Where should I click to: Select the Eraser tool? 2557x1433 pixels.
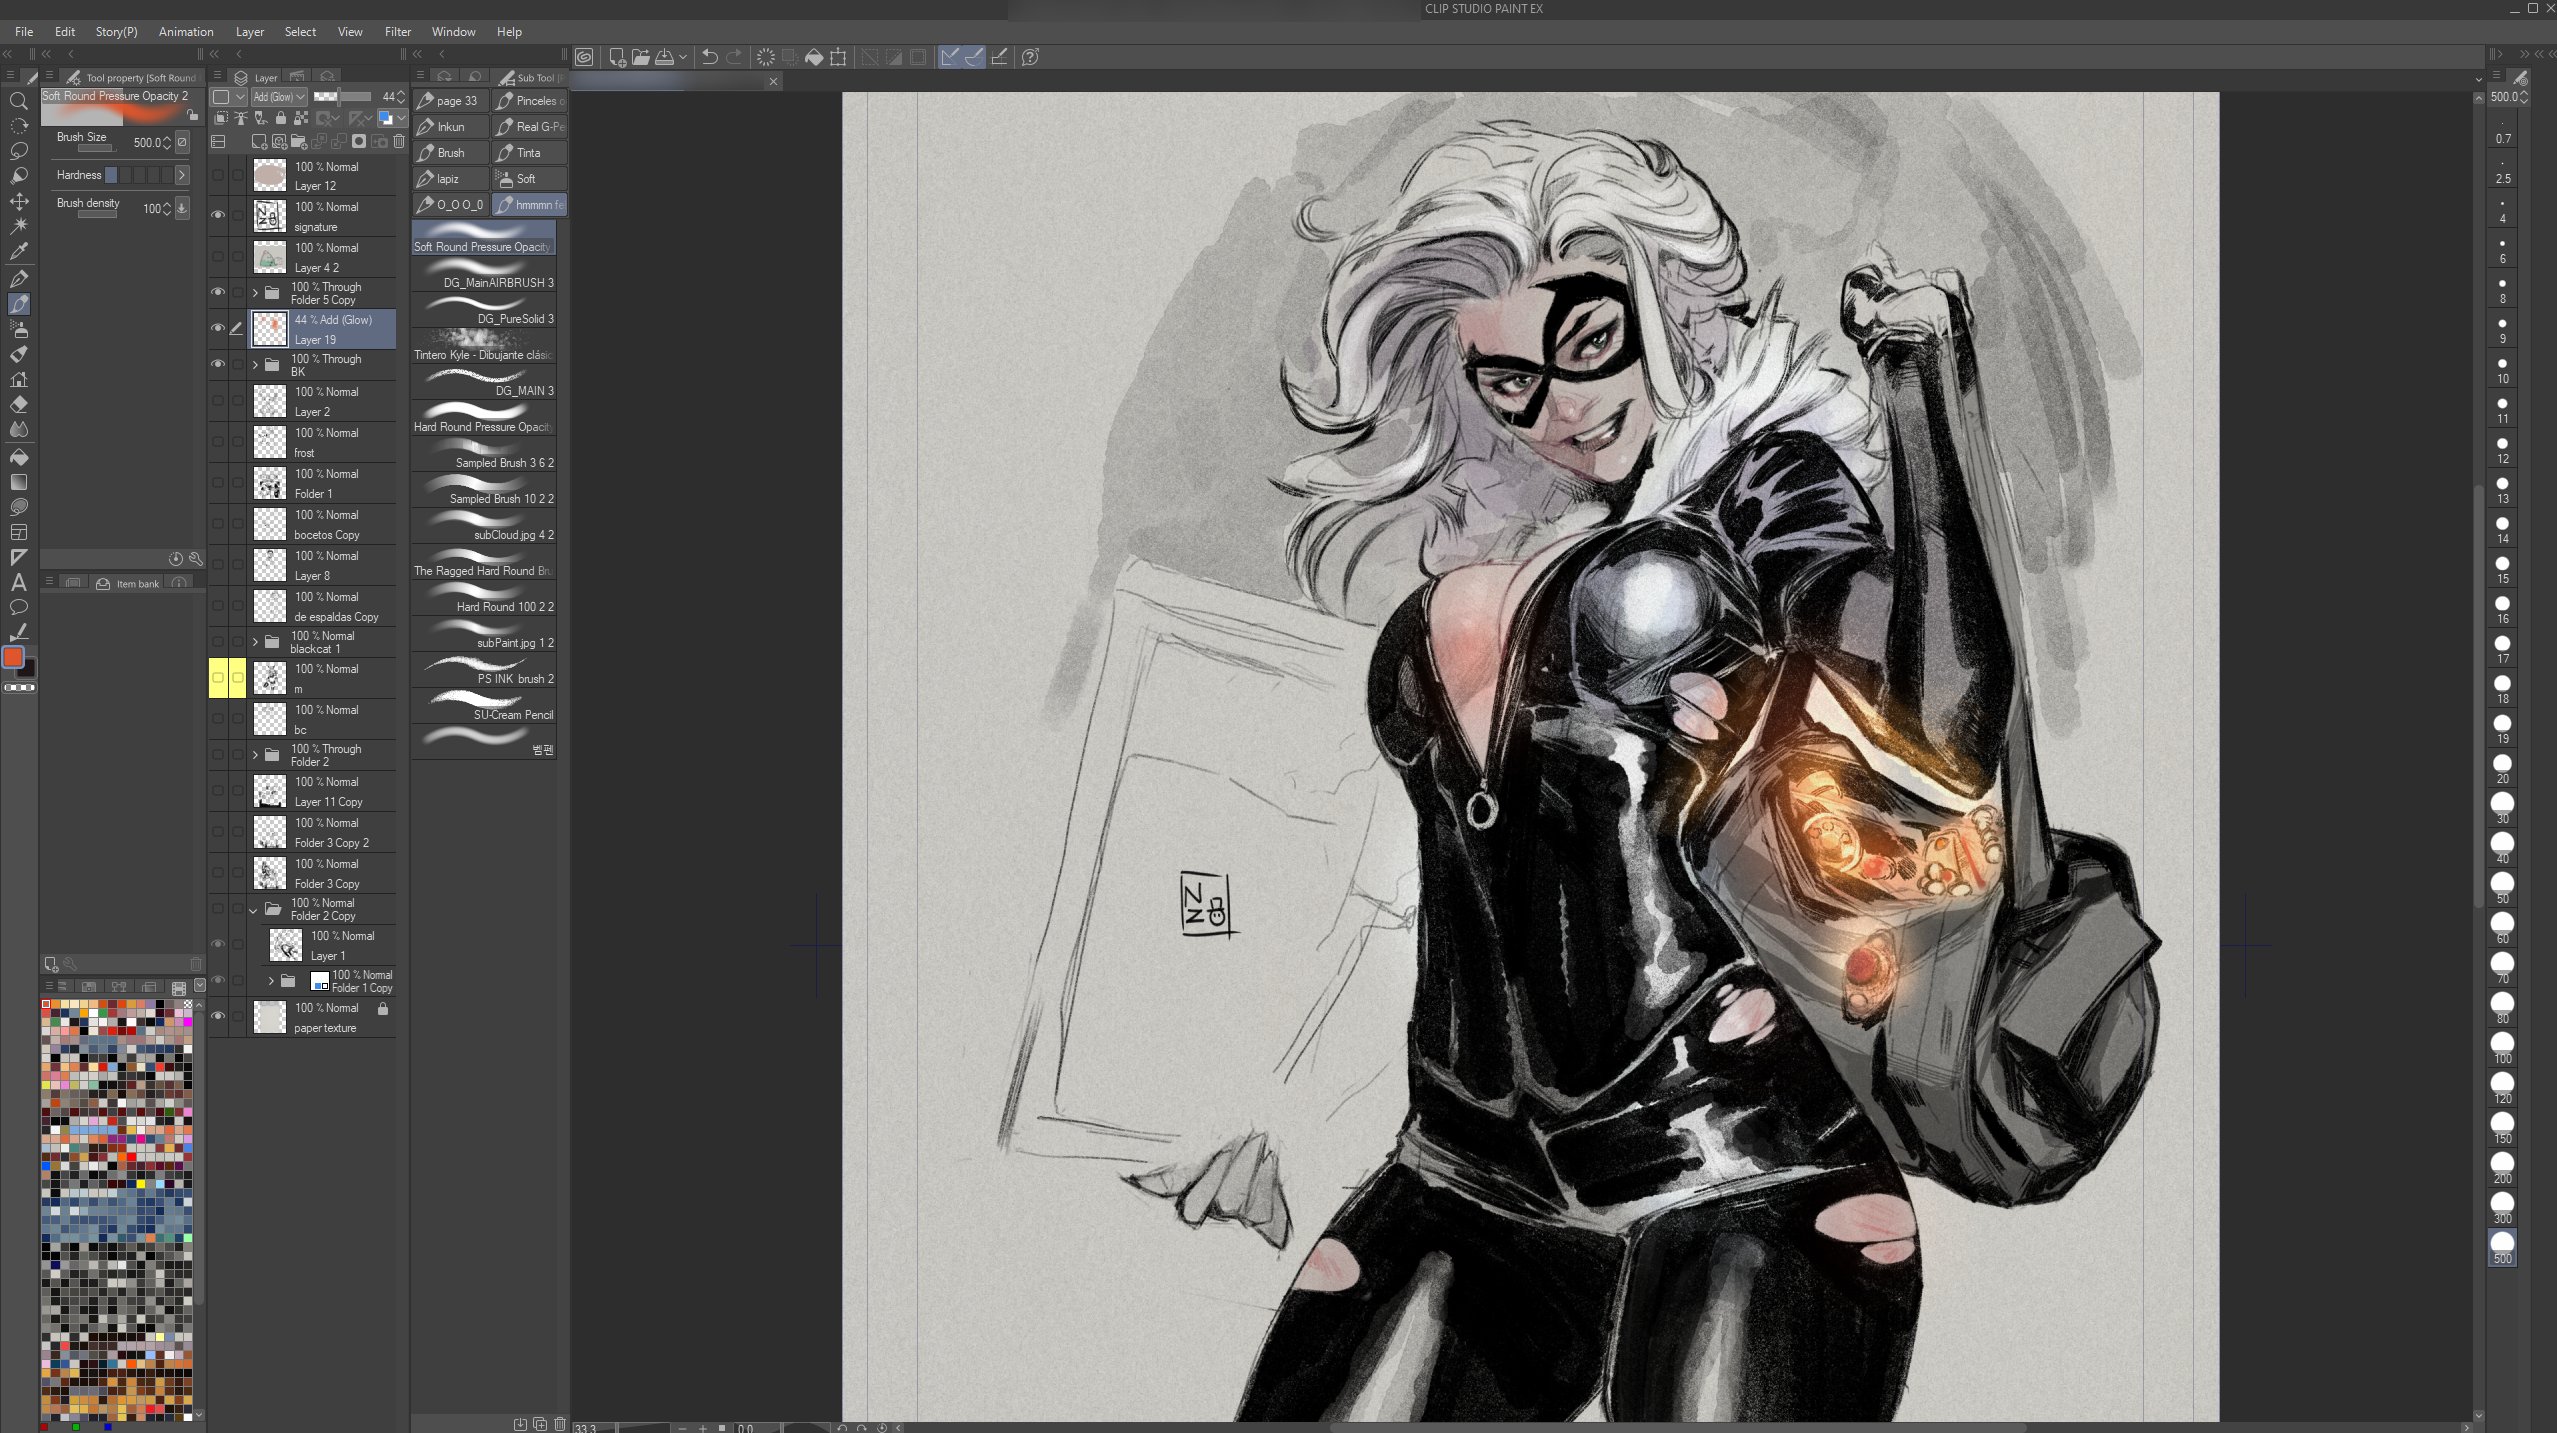(18, 405)
